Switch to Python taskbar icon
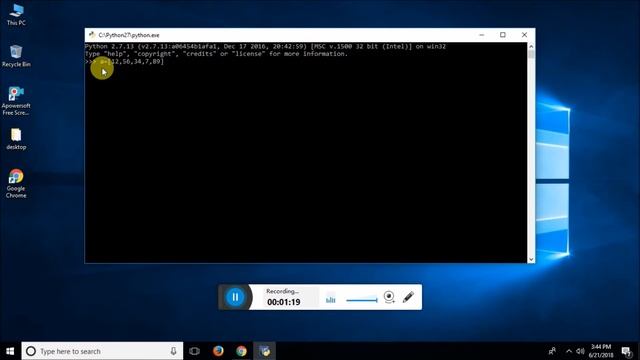 [x=264, y=351]
